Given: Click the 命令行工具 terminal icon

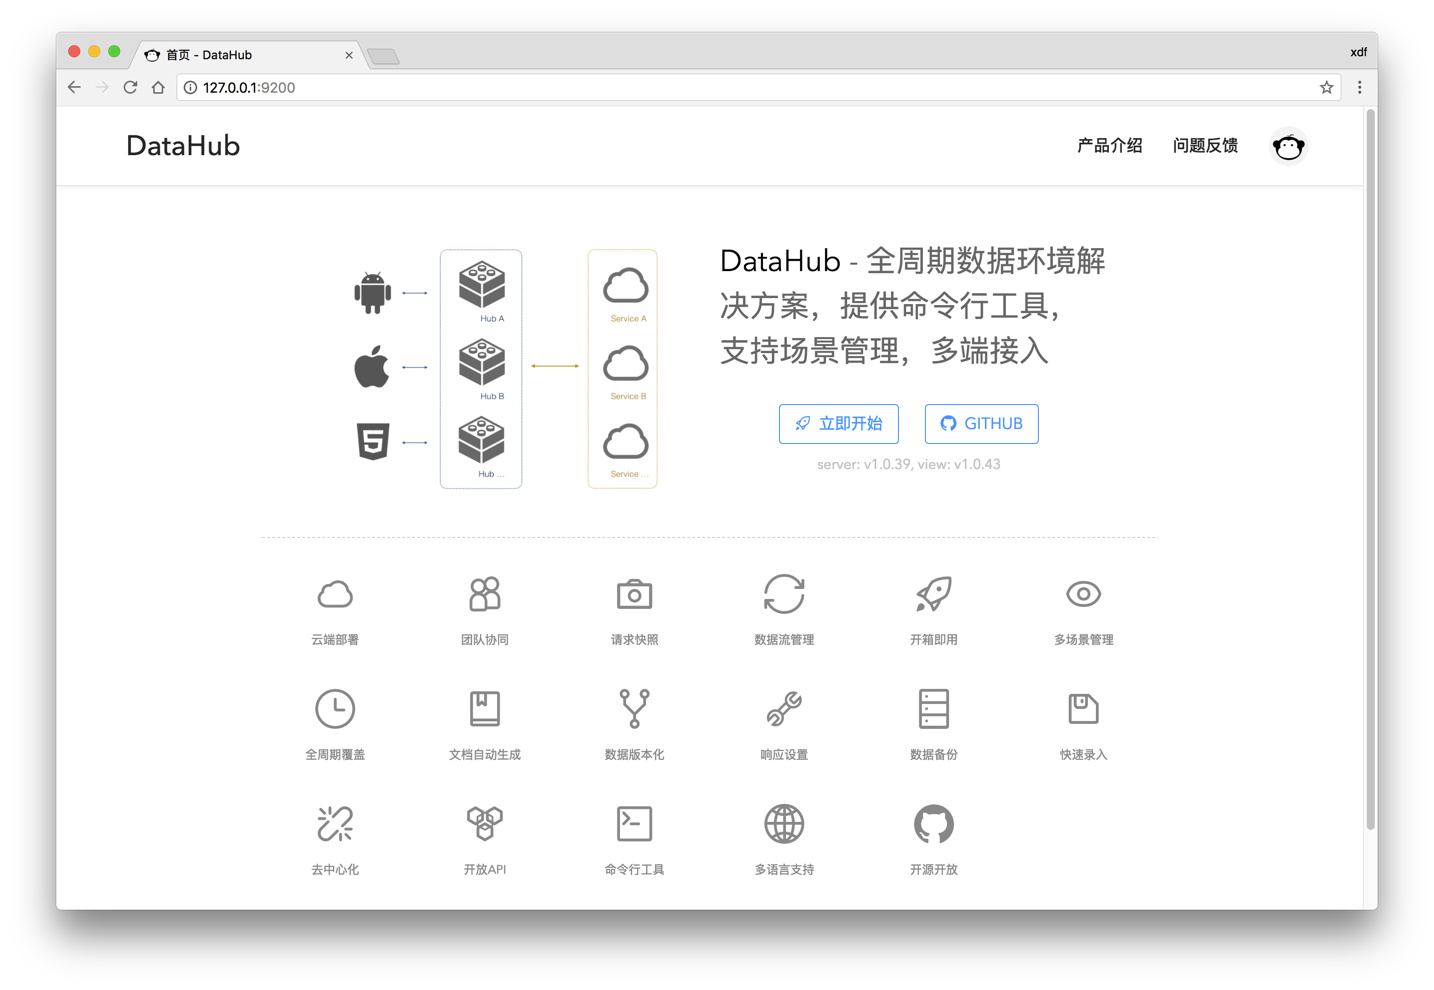Looking at the screenshot, I should 634,824.
